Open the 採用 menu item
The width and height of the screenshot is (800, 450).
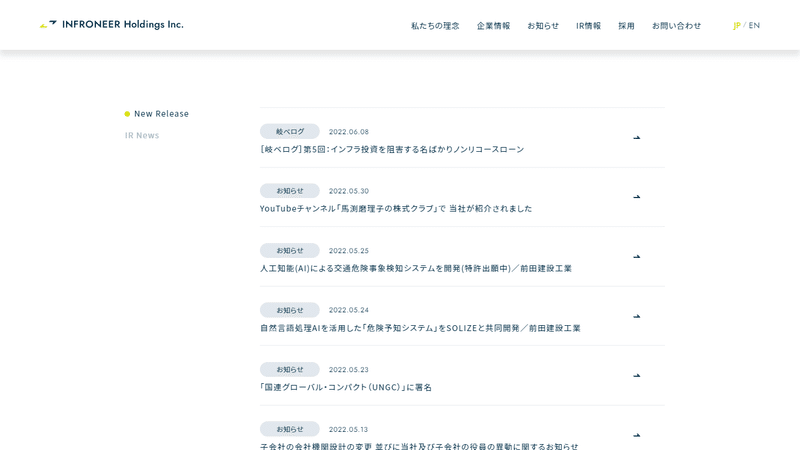click(x=626, y=26)
